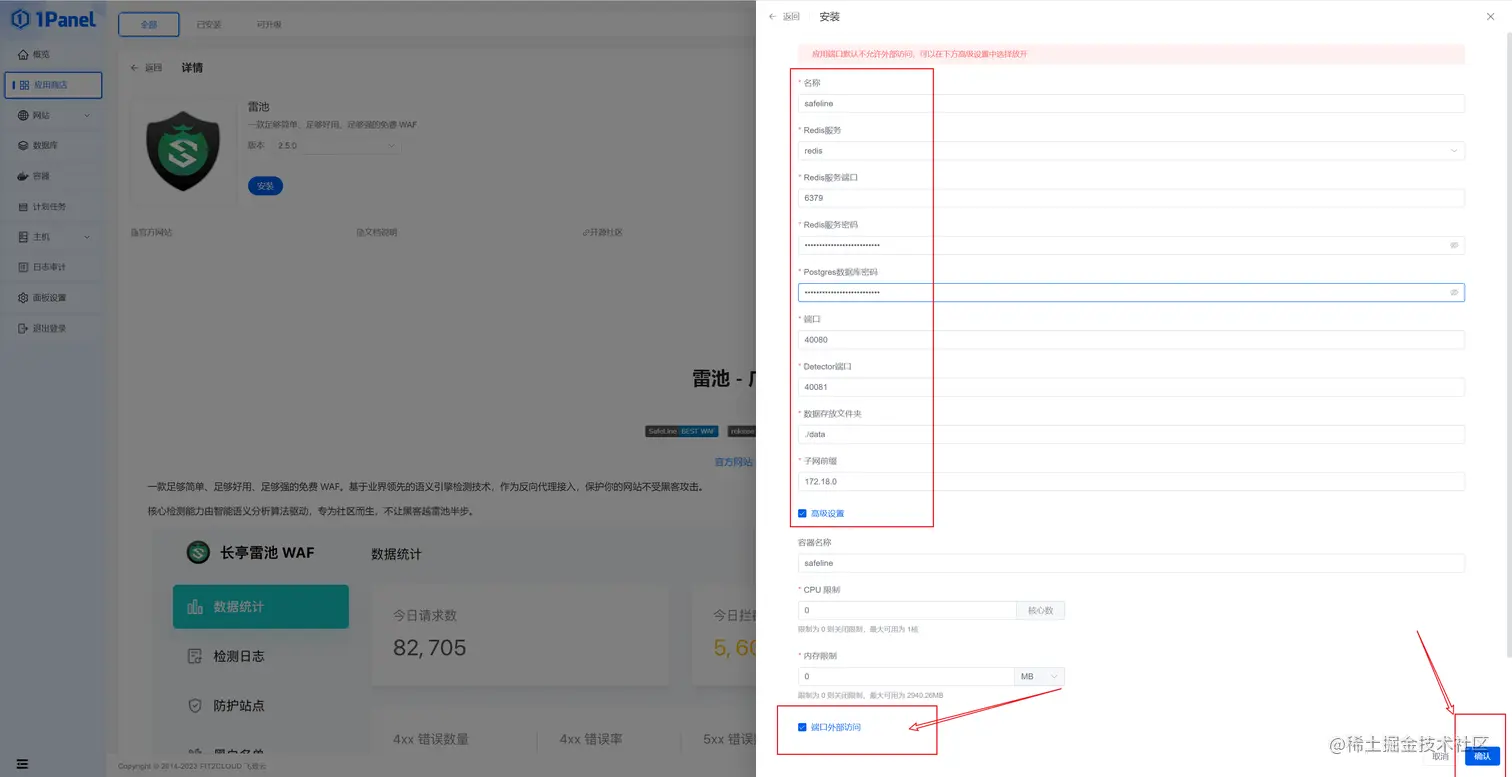Select the 应用商店 grid icon
Viewport: 1512px width, 777px height.
tap(23, 85)
